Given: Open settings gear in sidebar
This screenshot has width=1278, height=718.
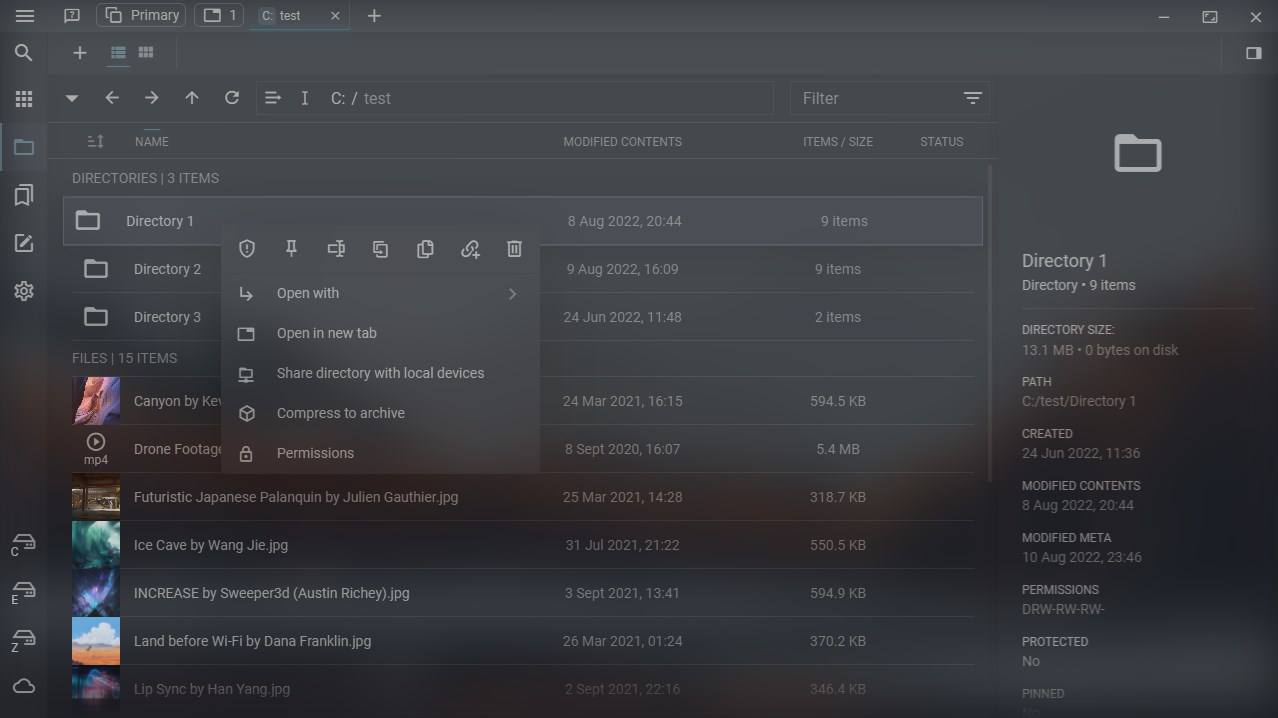Looking at the screenshot, I should (x=24, y=291).
